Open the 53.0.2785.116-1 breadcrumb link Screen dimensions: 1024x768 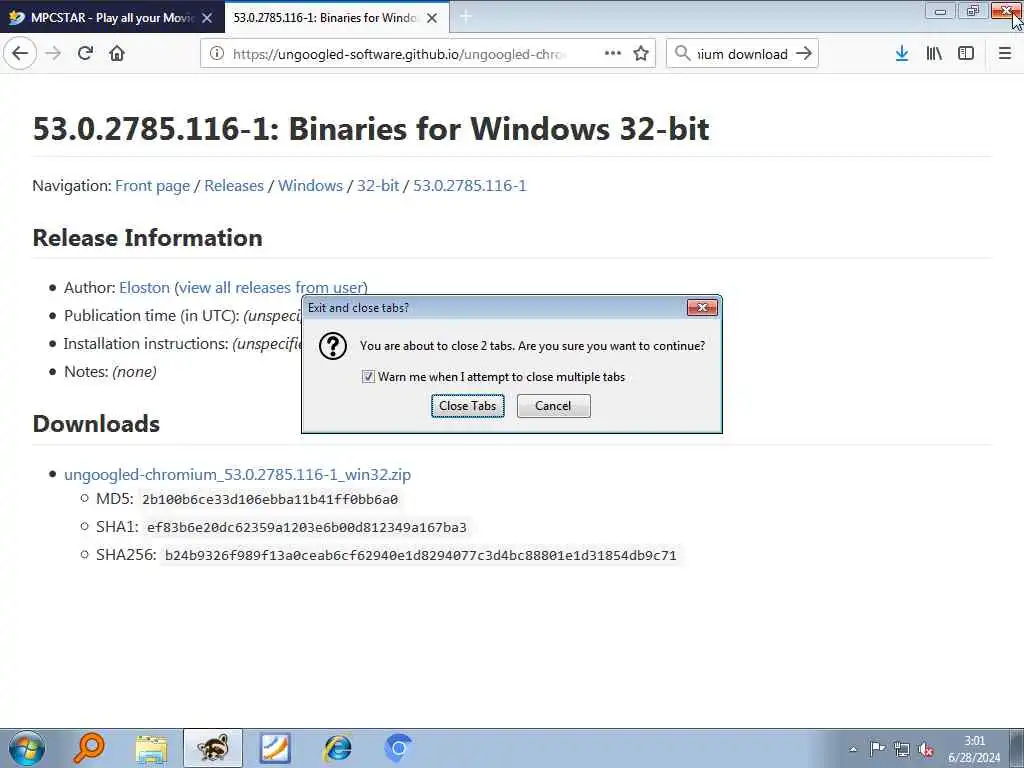pos(470,185)
